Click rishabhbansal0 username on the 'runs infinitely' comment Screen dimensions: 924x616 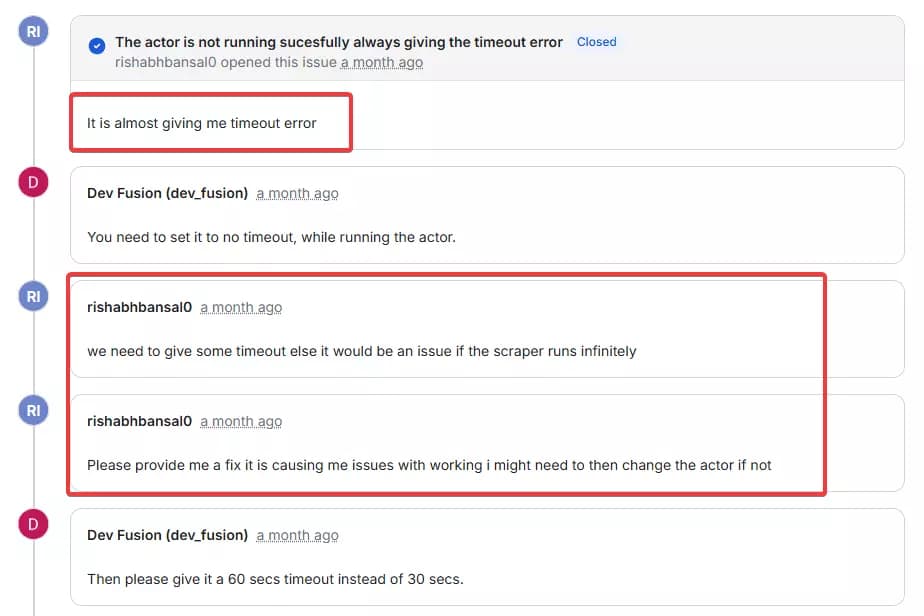coord(139,307)
